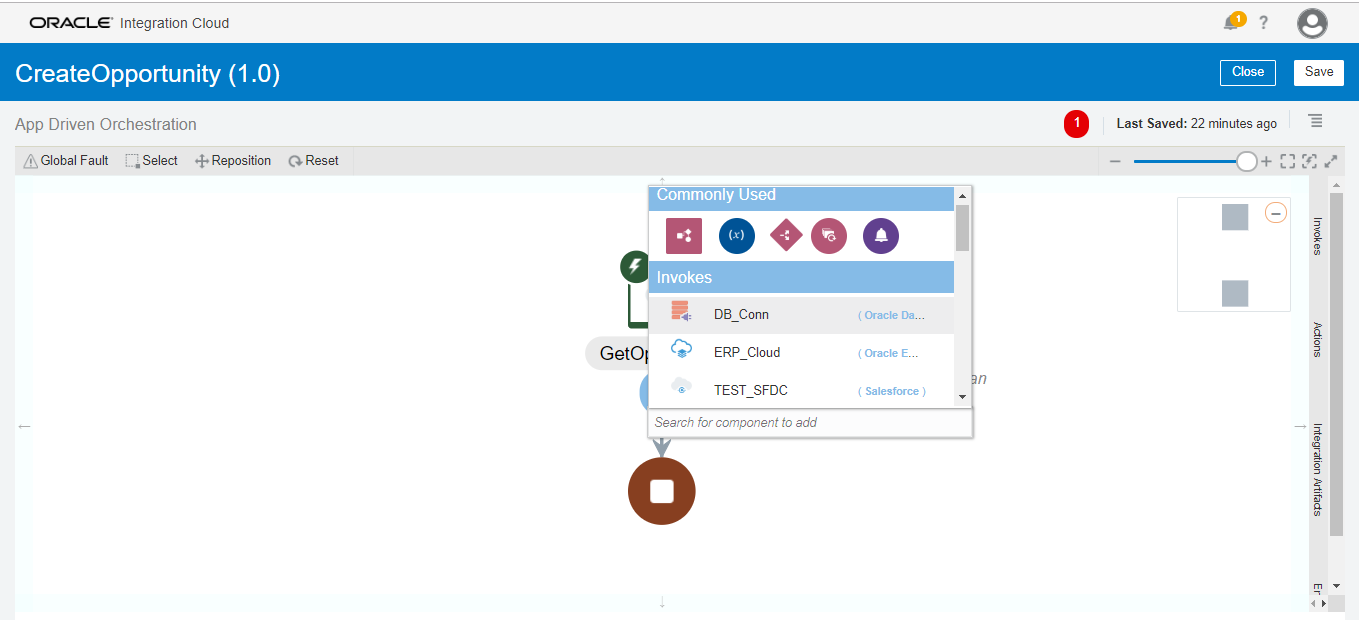Add the Assign (x) action icon
The height and width of the screenshot is (620, 1366).
[737, 236]
